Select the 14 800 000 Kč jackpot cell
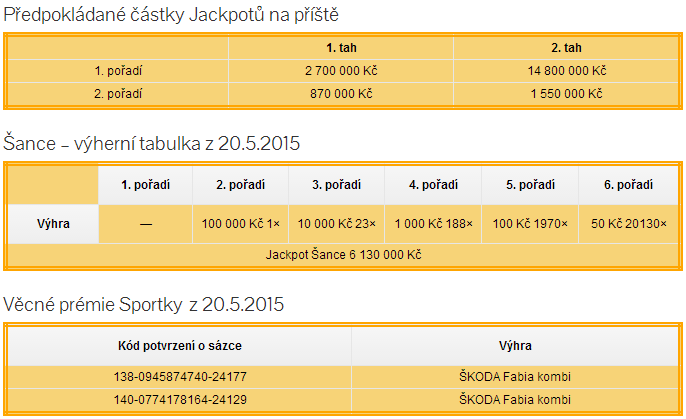 click(x=566, y=71)
